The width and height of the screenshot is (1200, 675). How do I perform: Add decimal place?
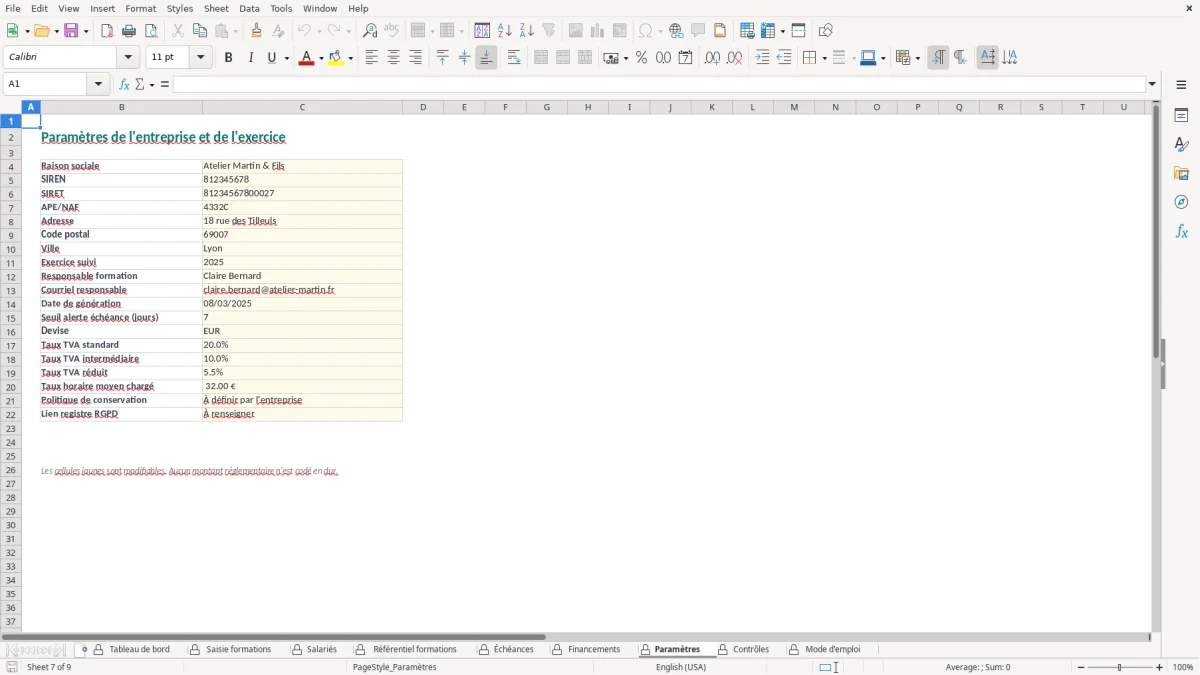click(712, 58)
